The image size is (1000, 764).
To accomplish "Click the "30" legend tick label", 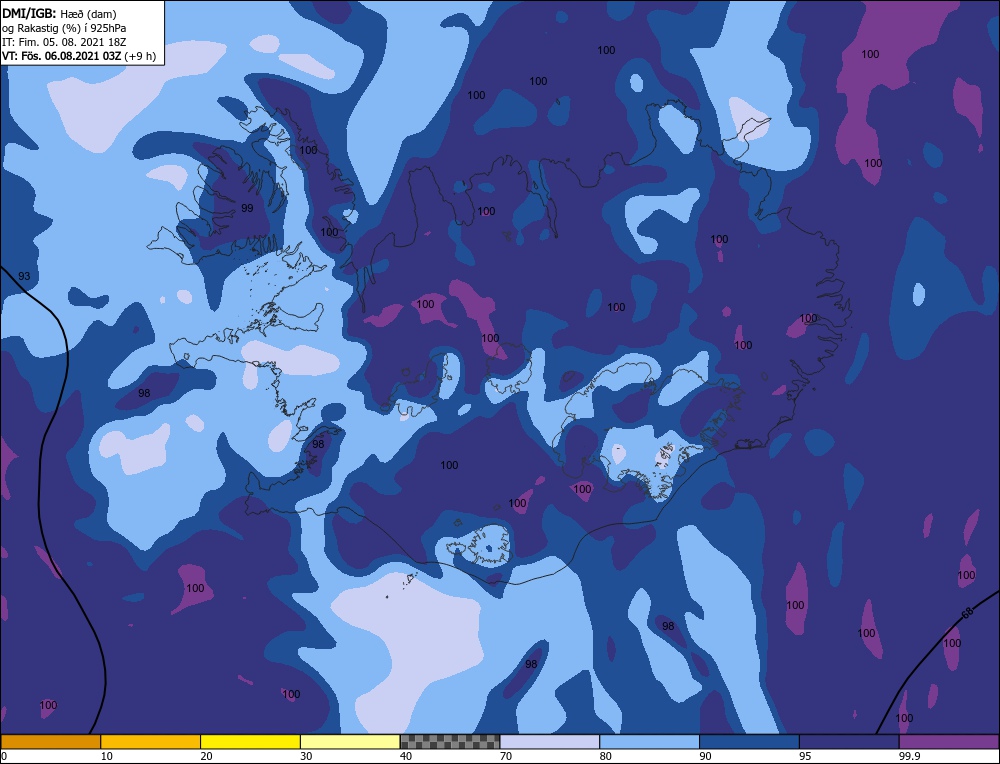I will pyautogui.click(x=307, y=756).
